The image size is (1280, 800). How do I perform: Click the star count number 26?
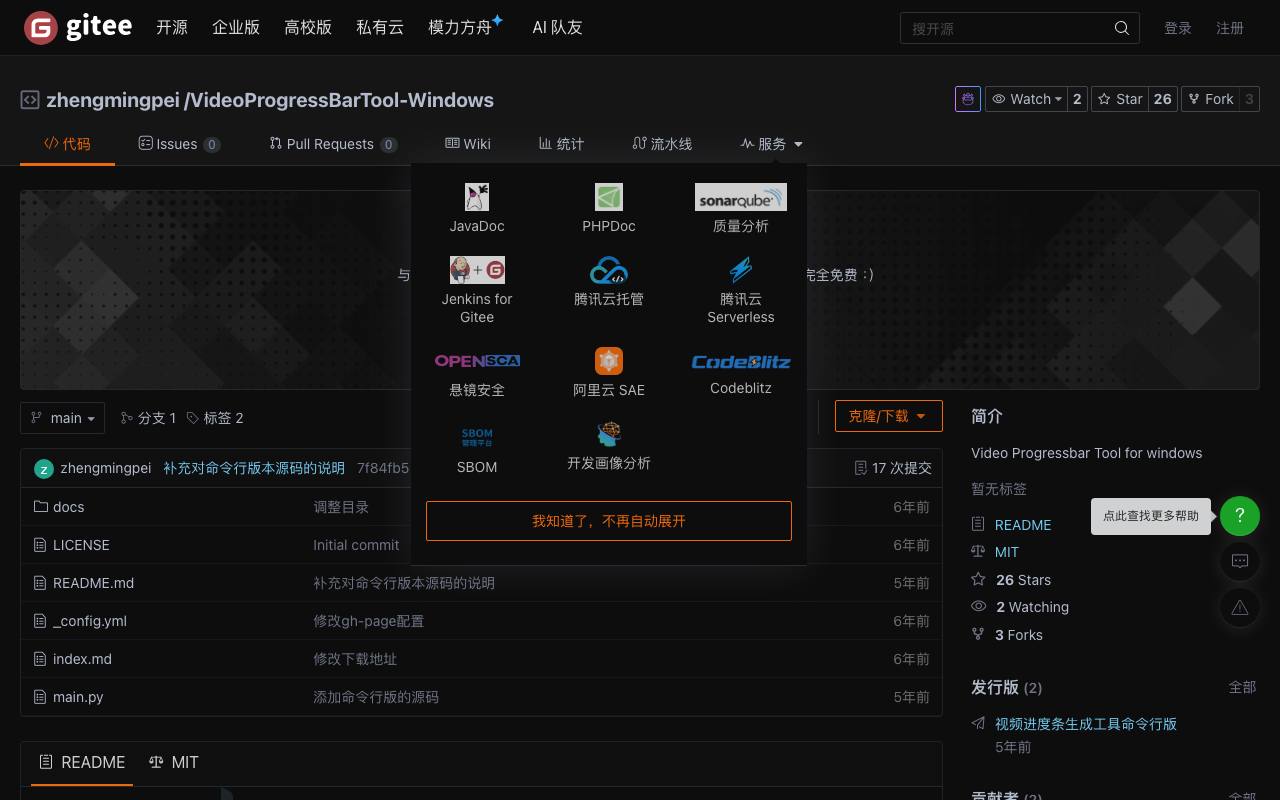(1162, 99)
